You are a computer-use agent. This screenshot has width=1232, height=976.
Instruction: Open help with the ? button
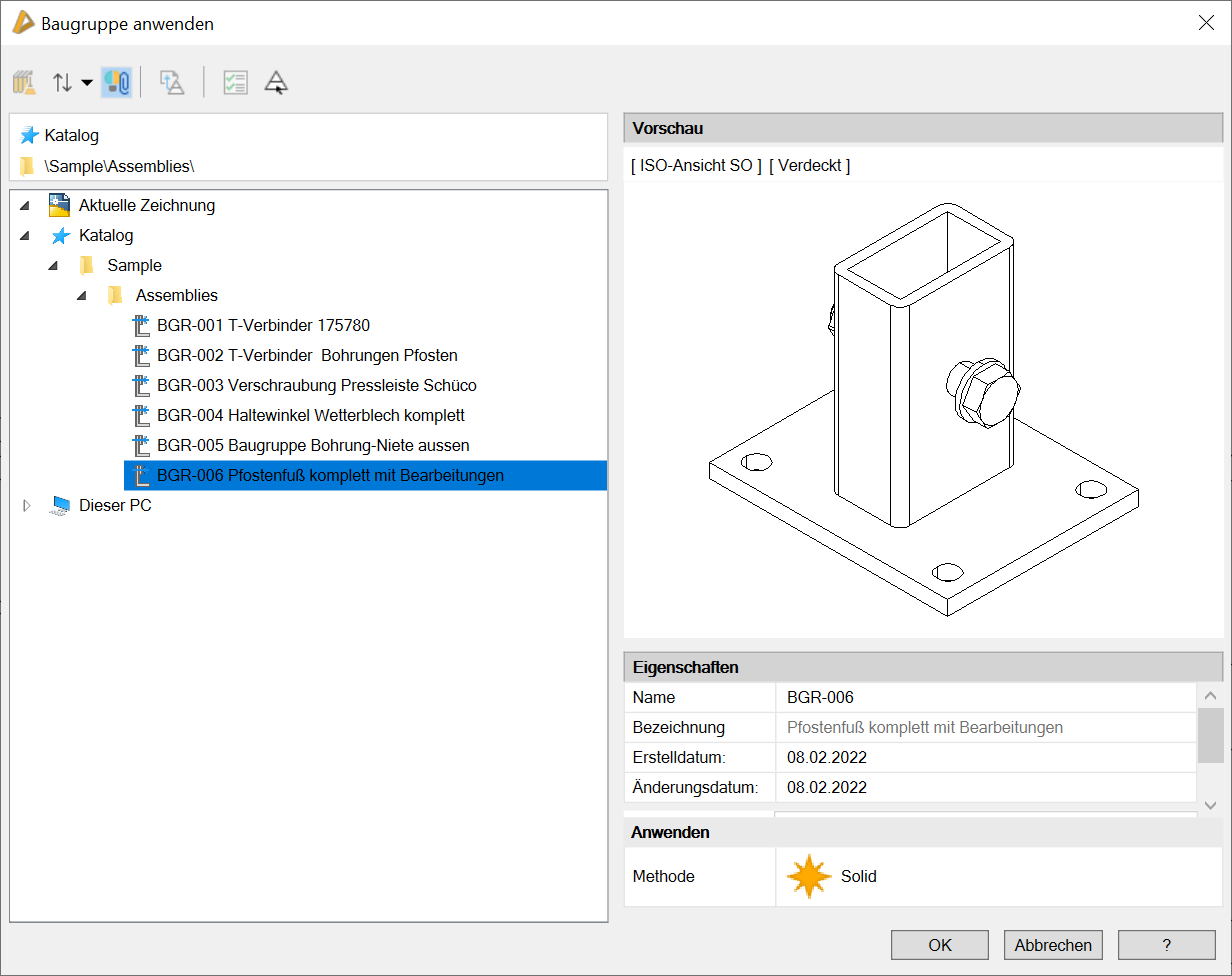tap(1166, 945)
